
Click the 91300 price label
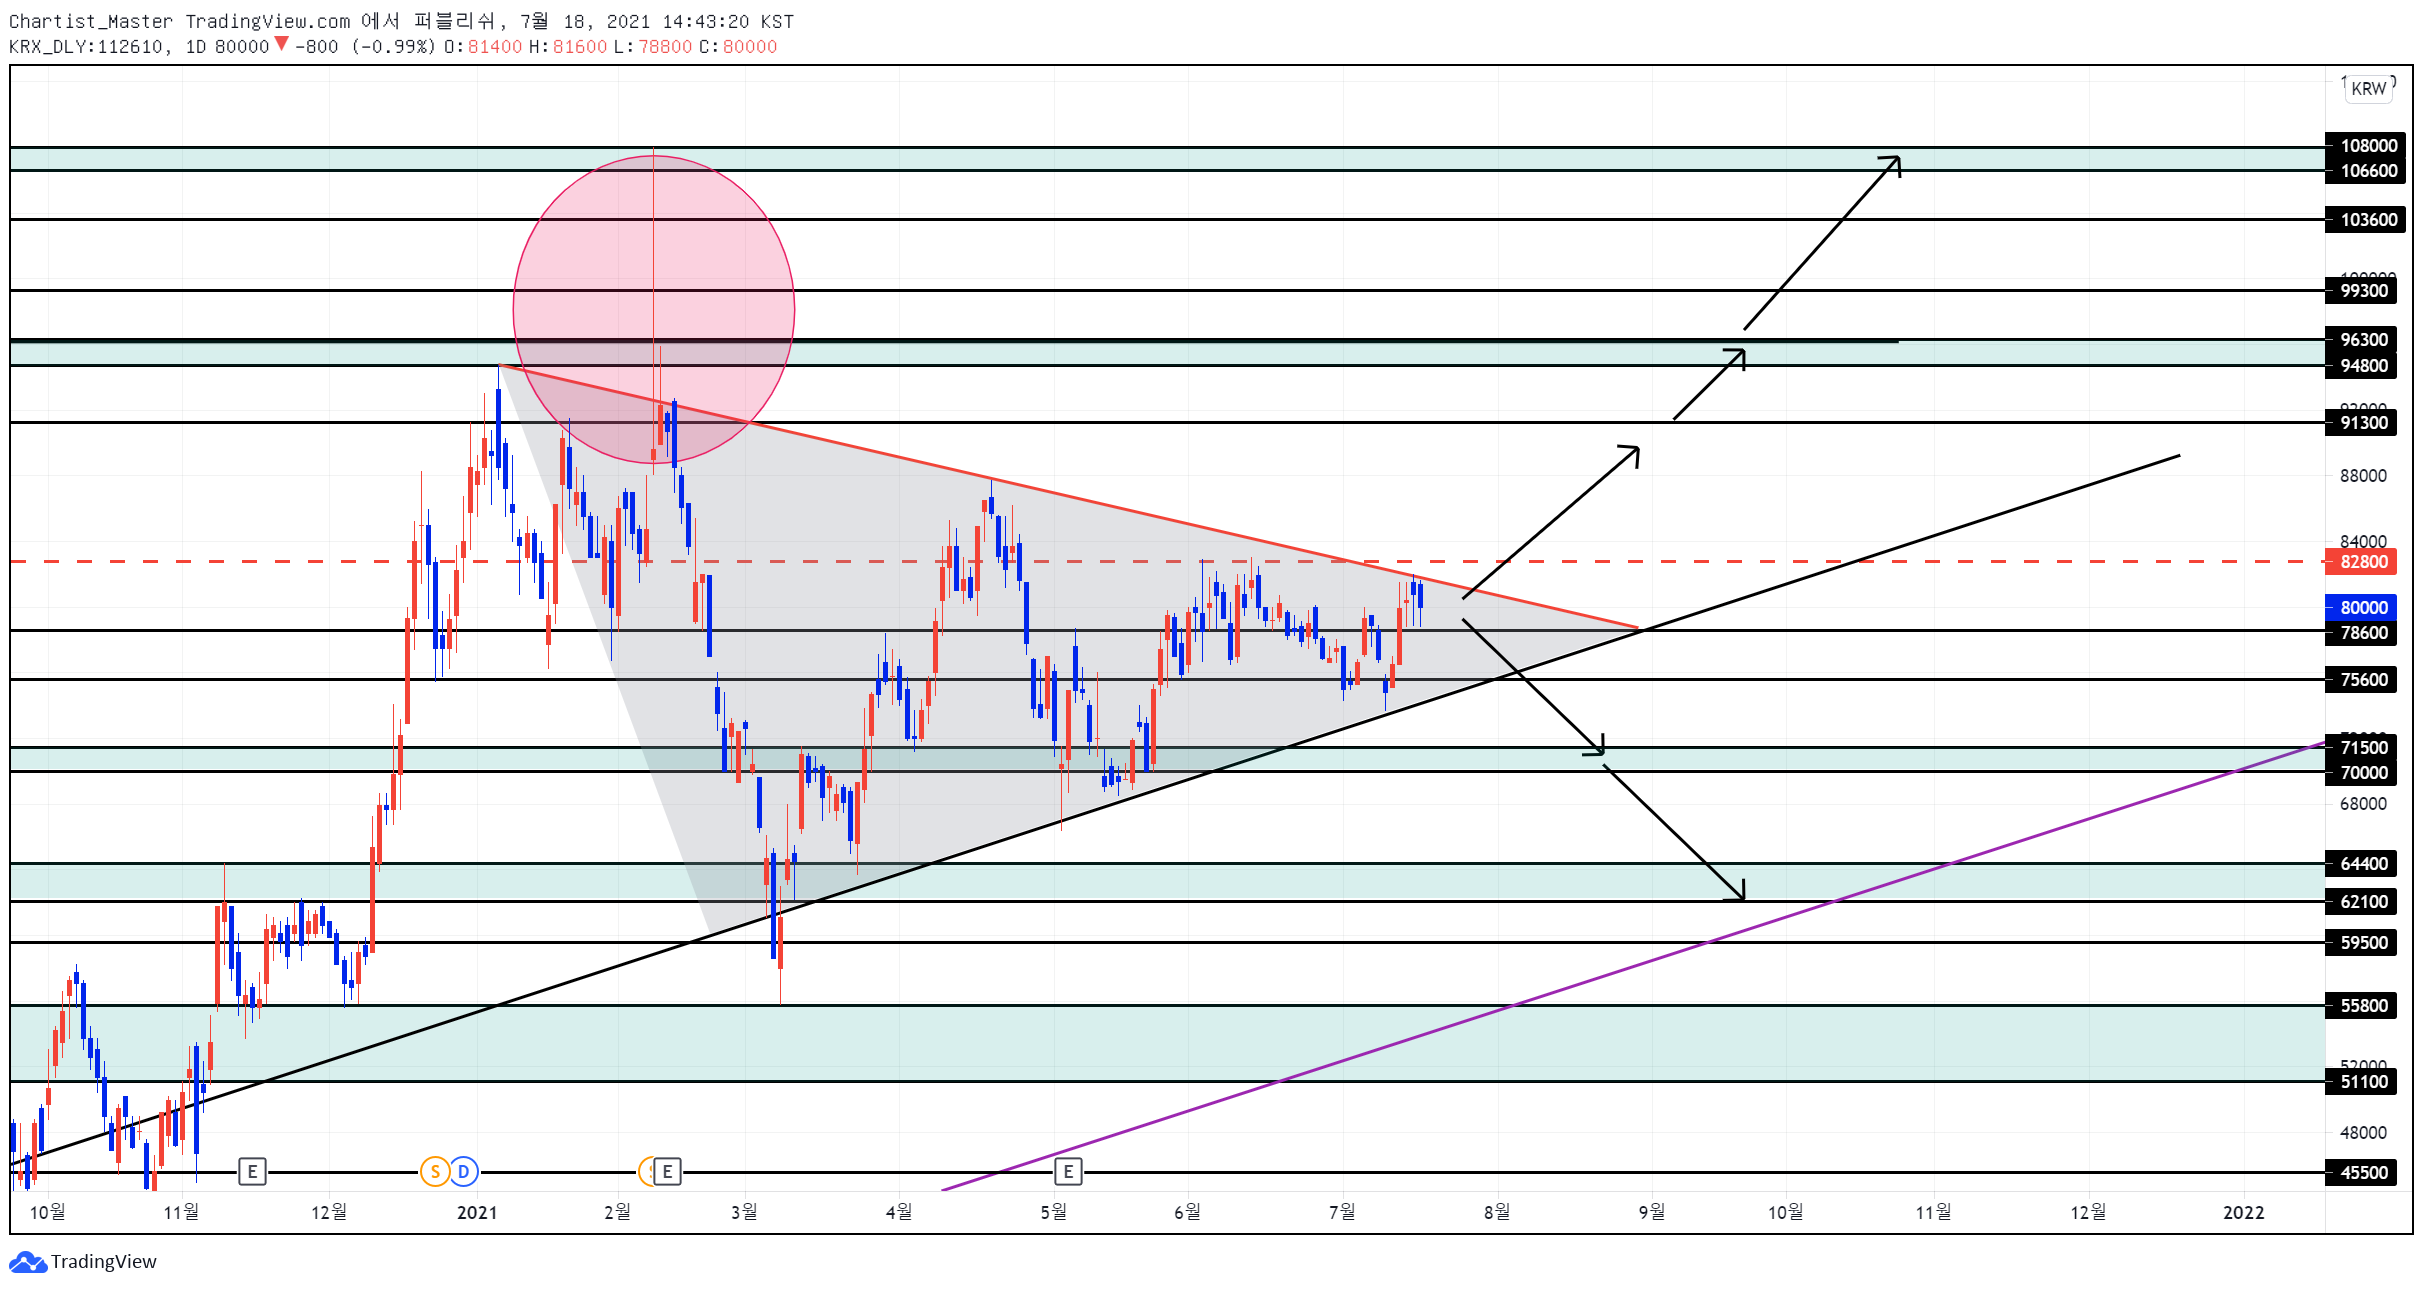pos(2361,423)
